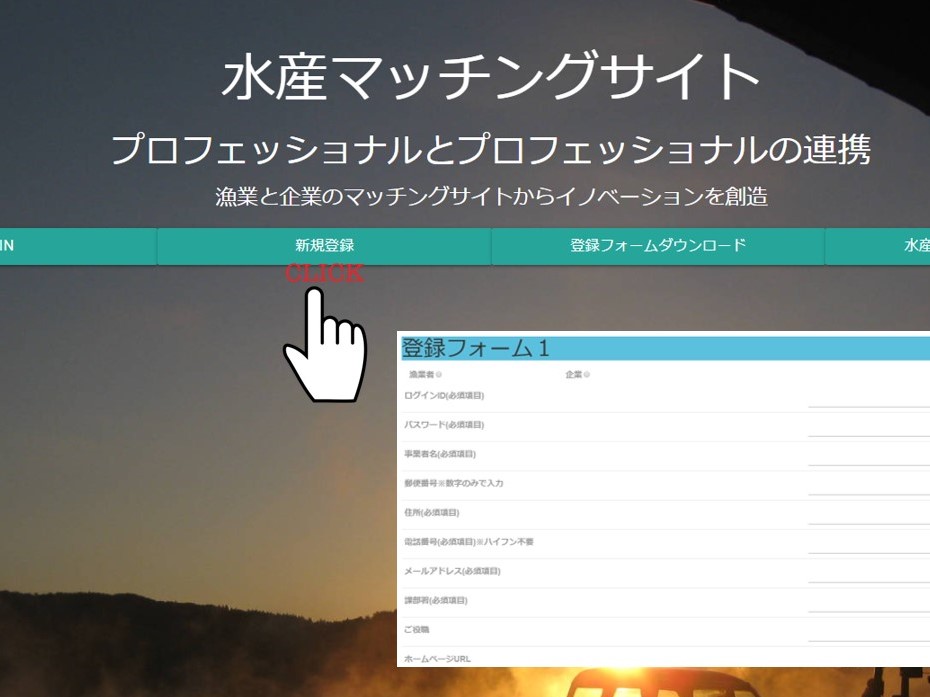Click the ホームページURL field label
The width and height of the screenshot is (930, 697).
[437, 659]
